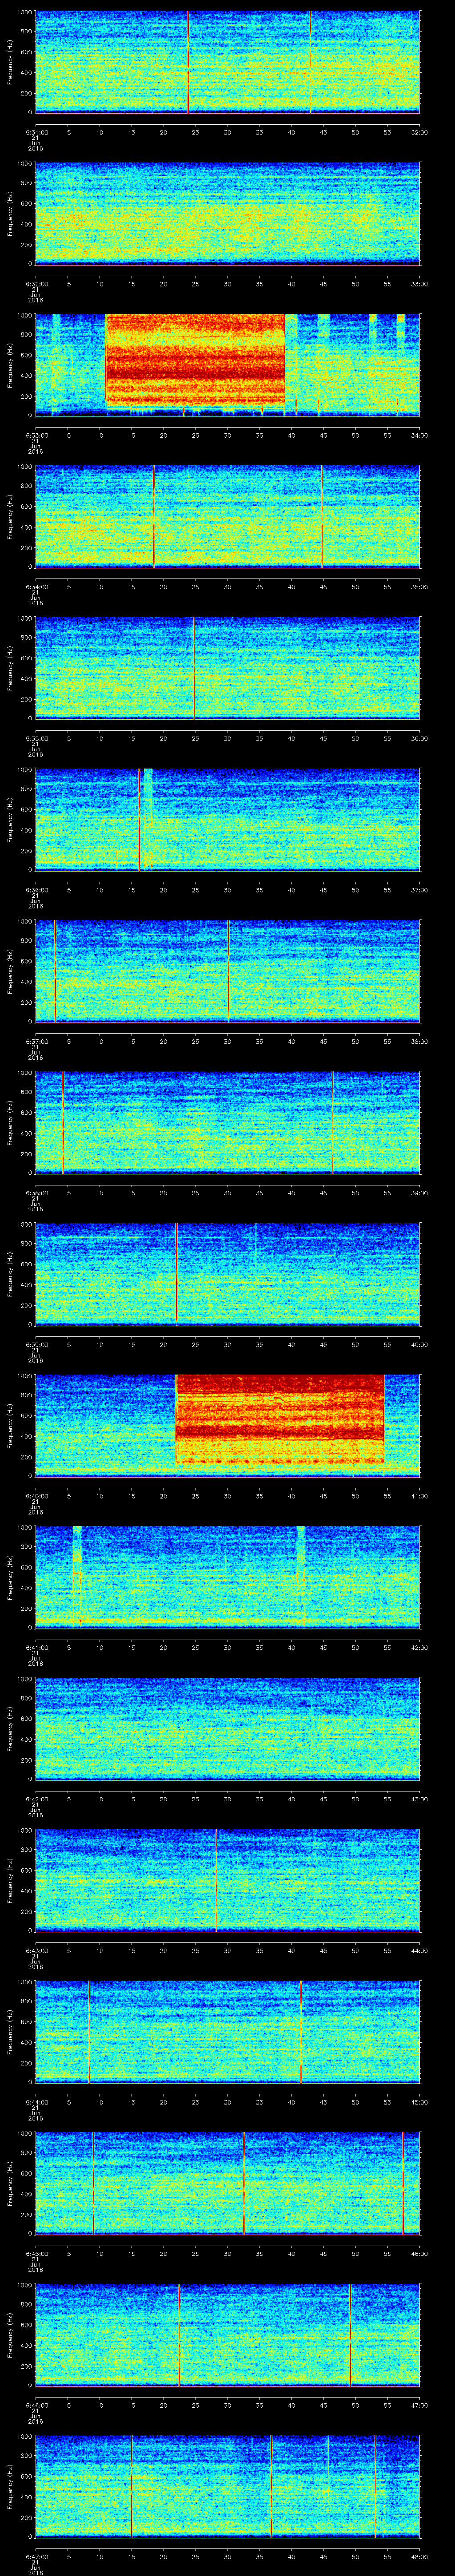This screenshot has width=455, height=2576.
Task: Select the red spike near 43 seconds in the 6:31 panel
Action: pos(310,62)
